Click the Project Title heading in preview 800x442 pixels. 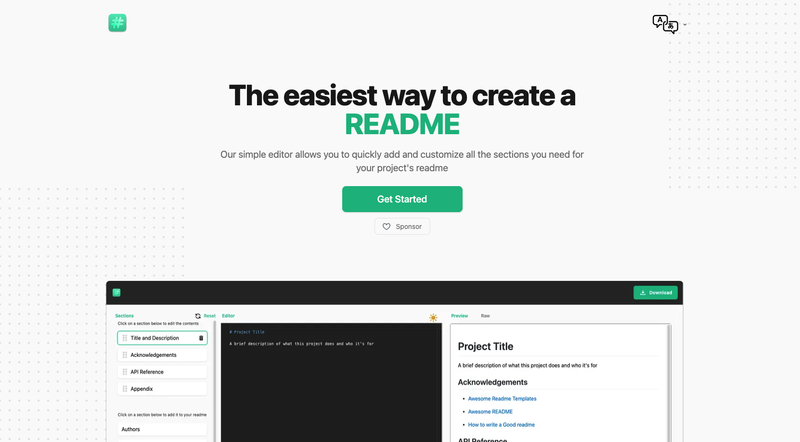click(x=485, y=347)
